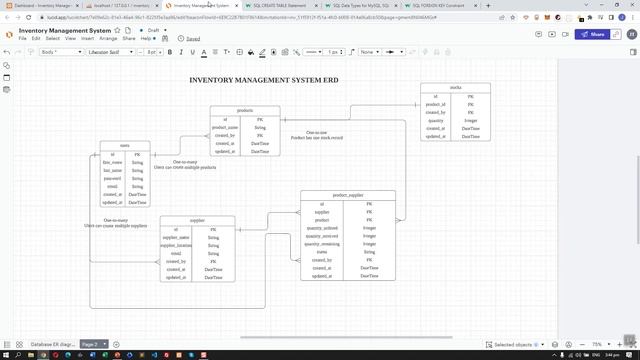
Task: Open the find binoculars icon
Action: 165,38
